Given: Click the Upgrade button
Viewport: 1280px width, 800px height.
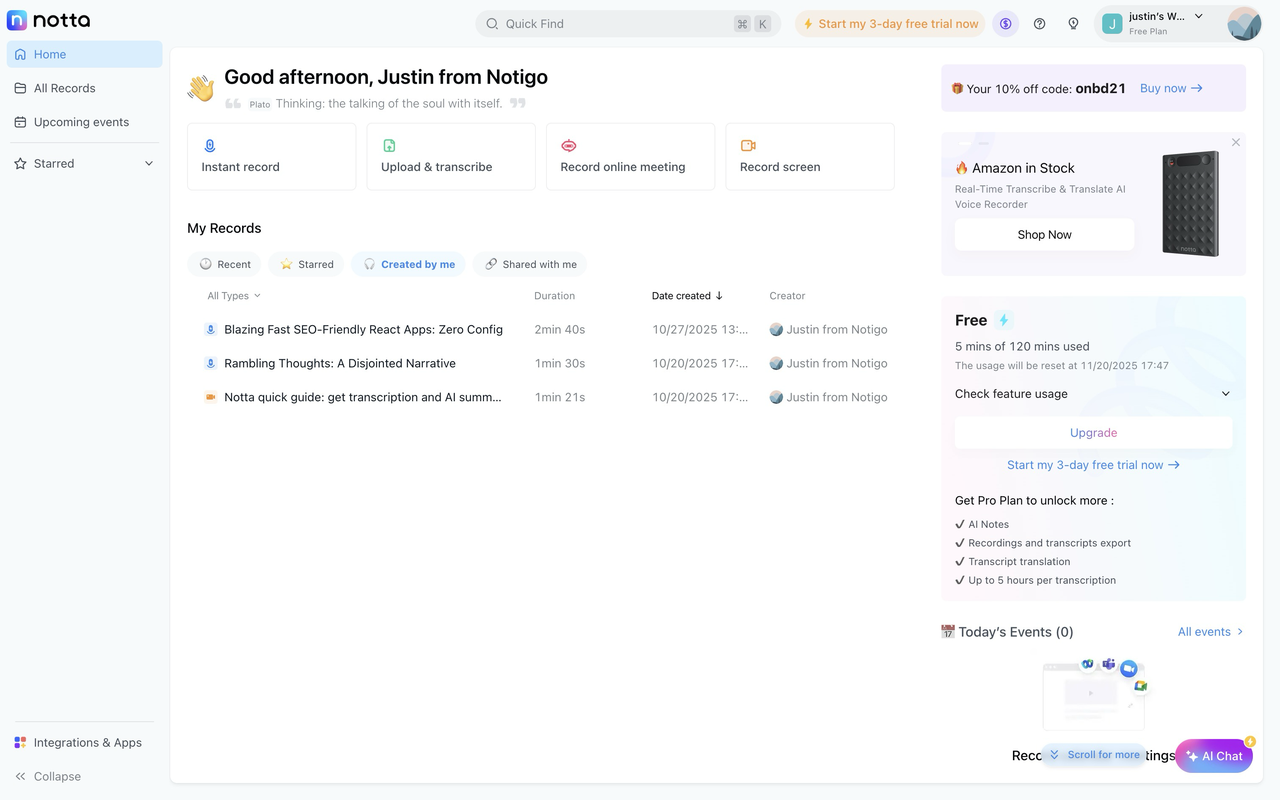Looking at the screenshot, I should pyautogui.click(x=1093, y=432).
